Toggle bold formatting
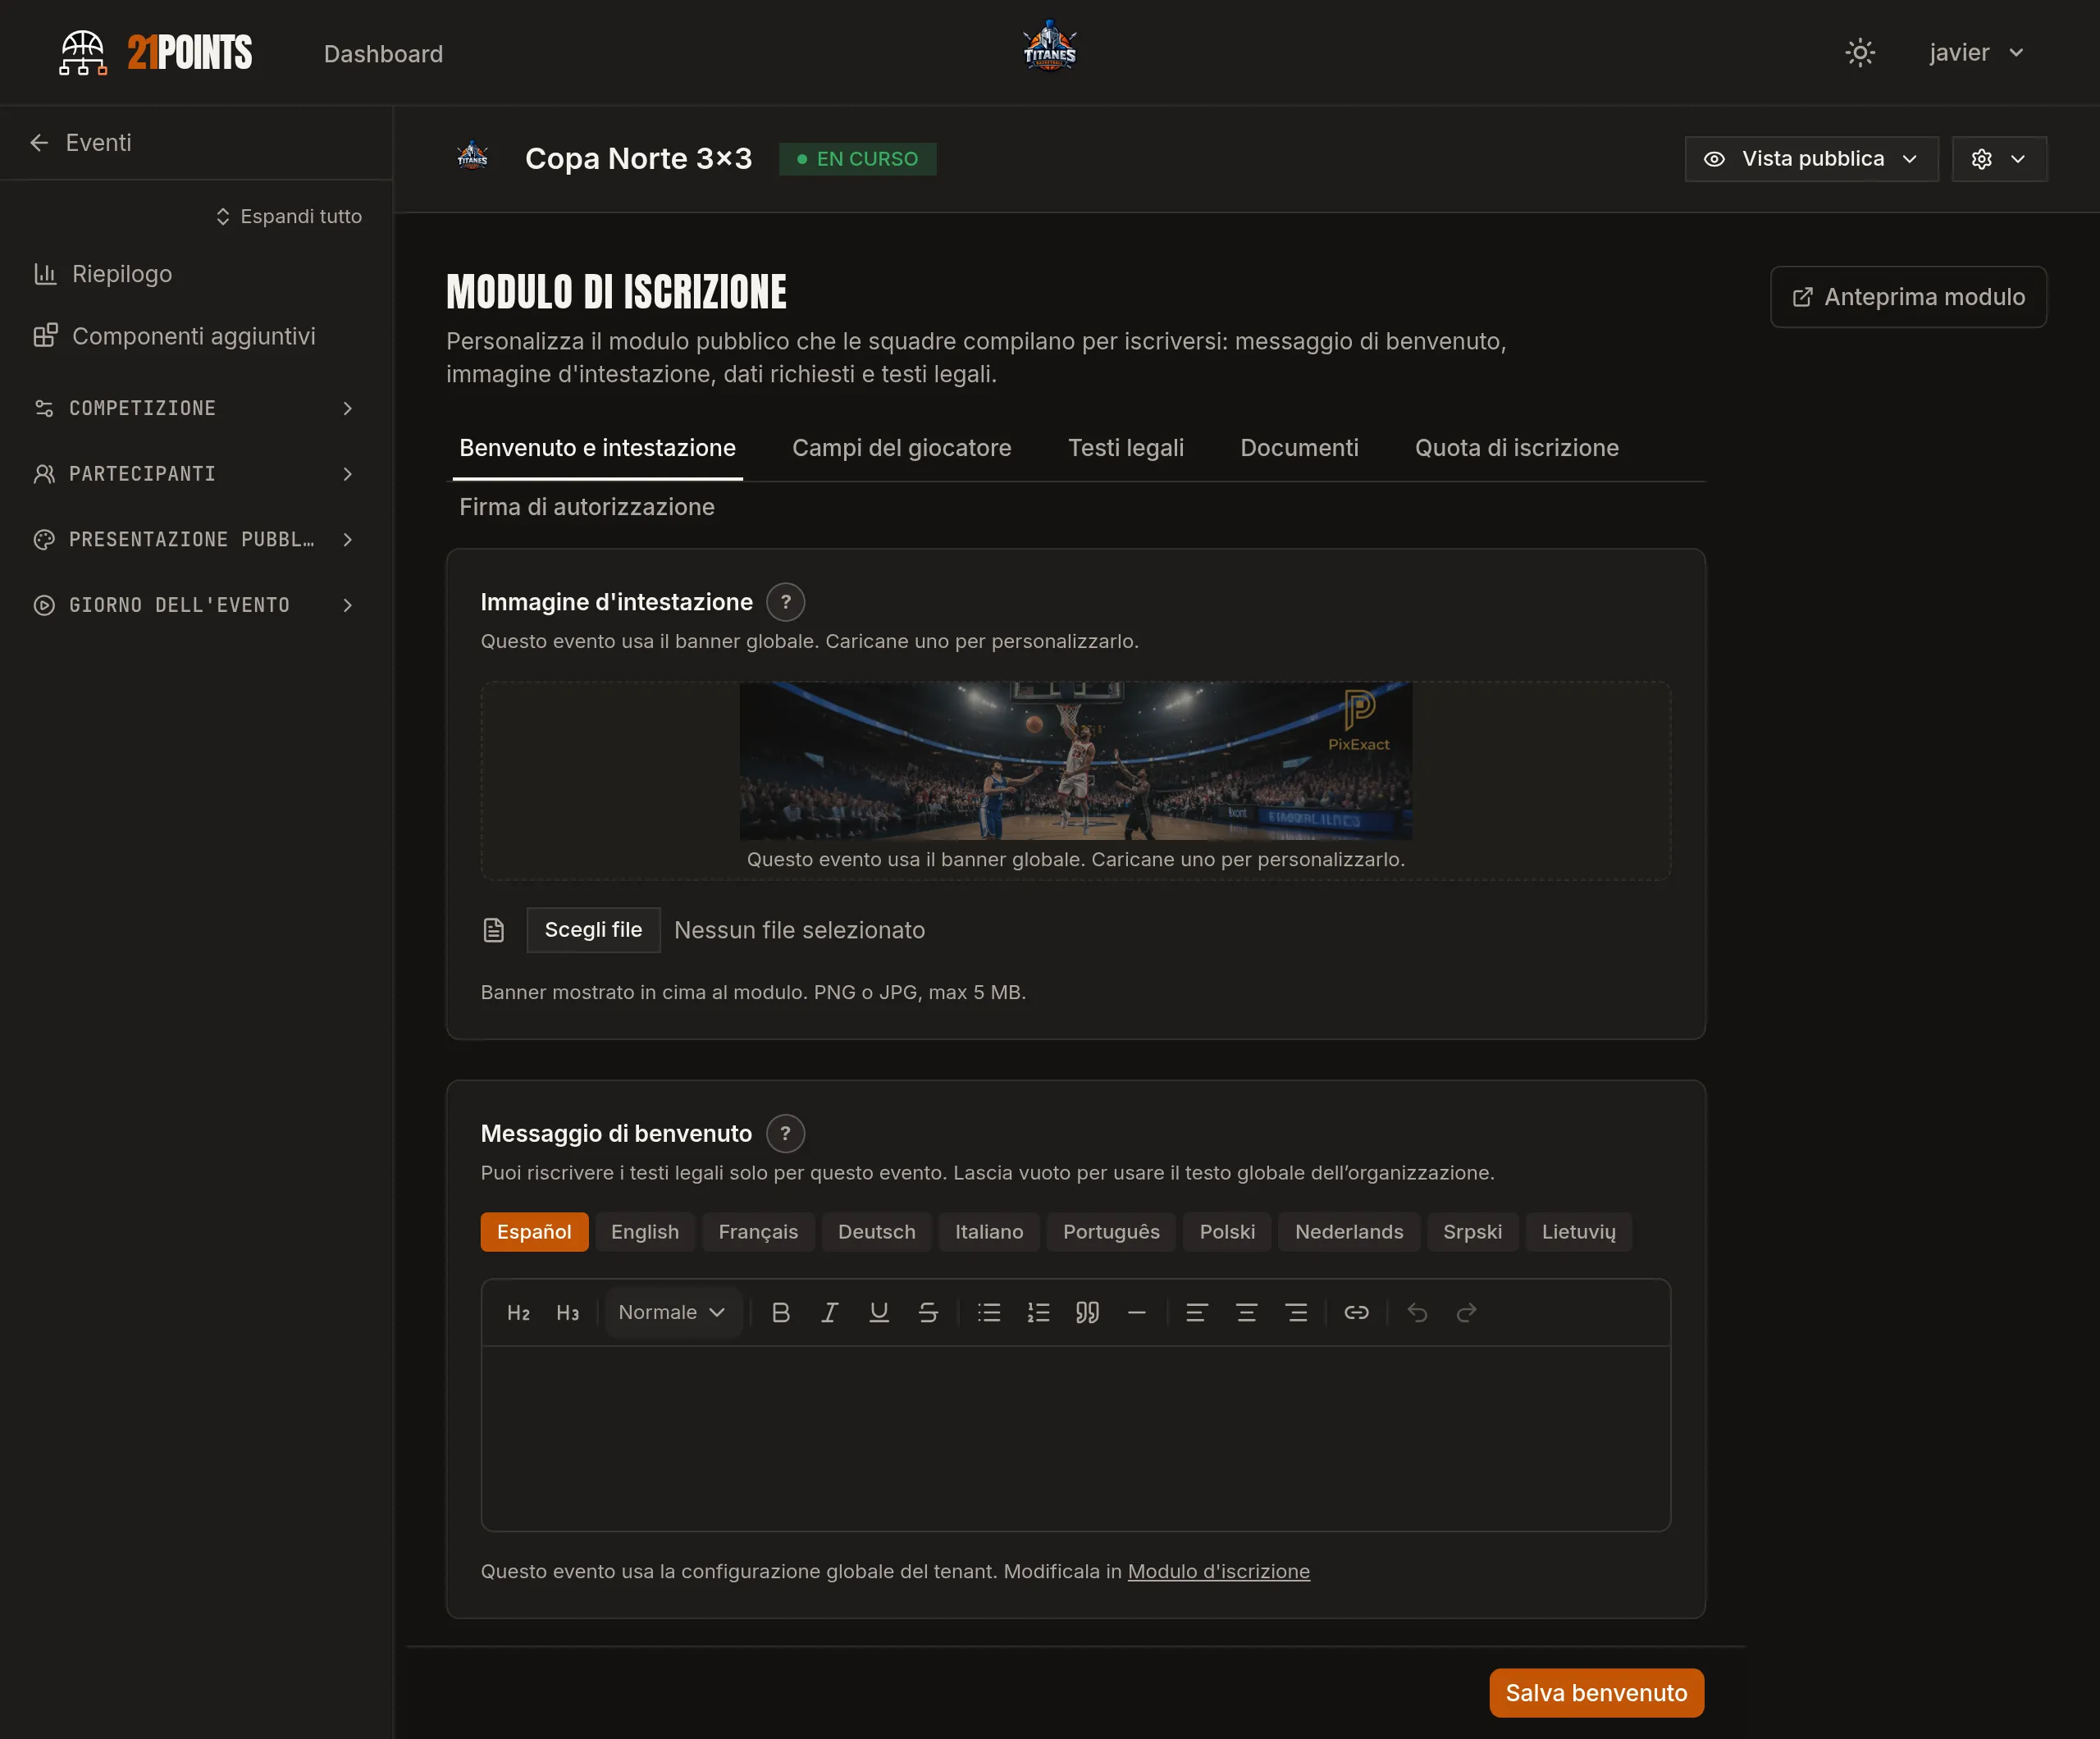2100x1739 pixels. (x=781, y=1313)
